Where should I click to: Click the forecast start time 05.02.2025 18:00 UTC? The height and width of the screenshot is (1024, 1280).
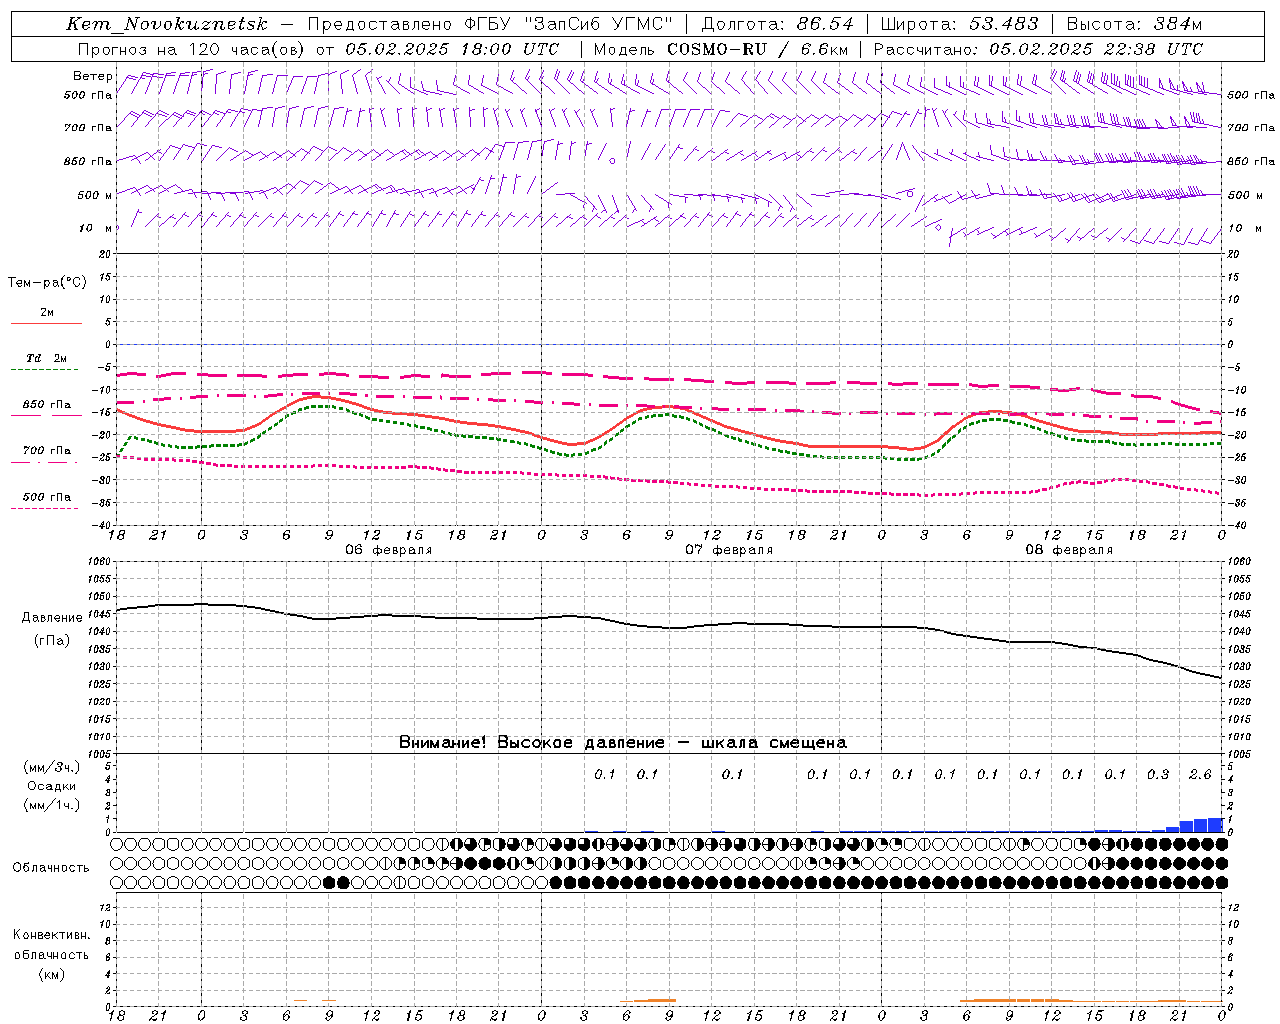(x=452, y=49)
